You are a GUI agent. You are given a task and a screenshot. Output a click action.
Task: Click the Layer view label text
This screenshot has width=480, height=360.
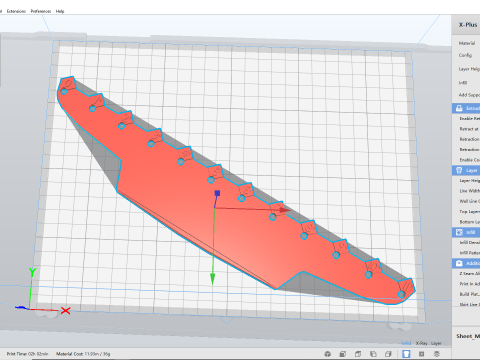pyautogui.click(x=436, y=343)
